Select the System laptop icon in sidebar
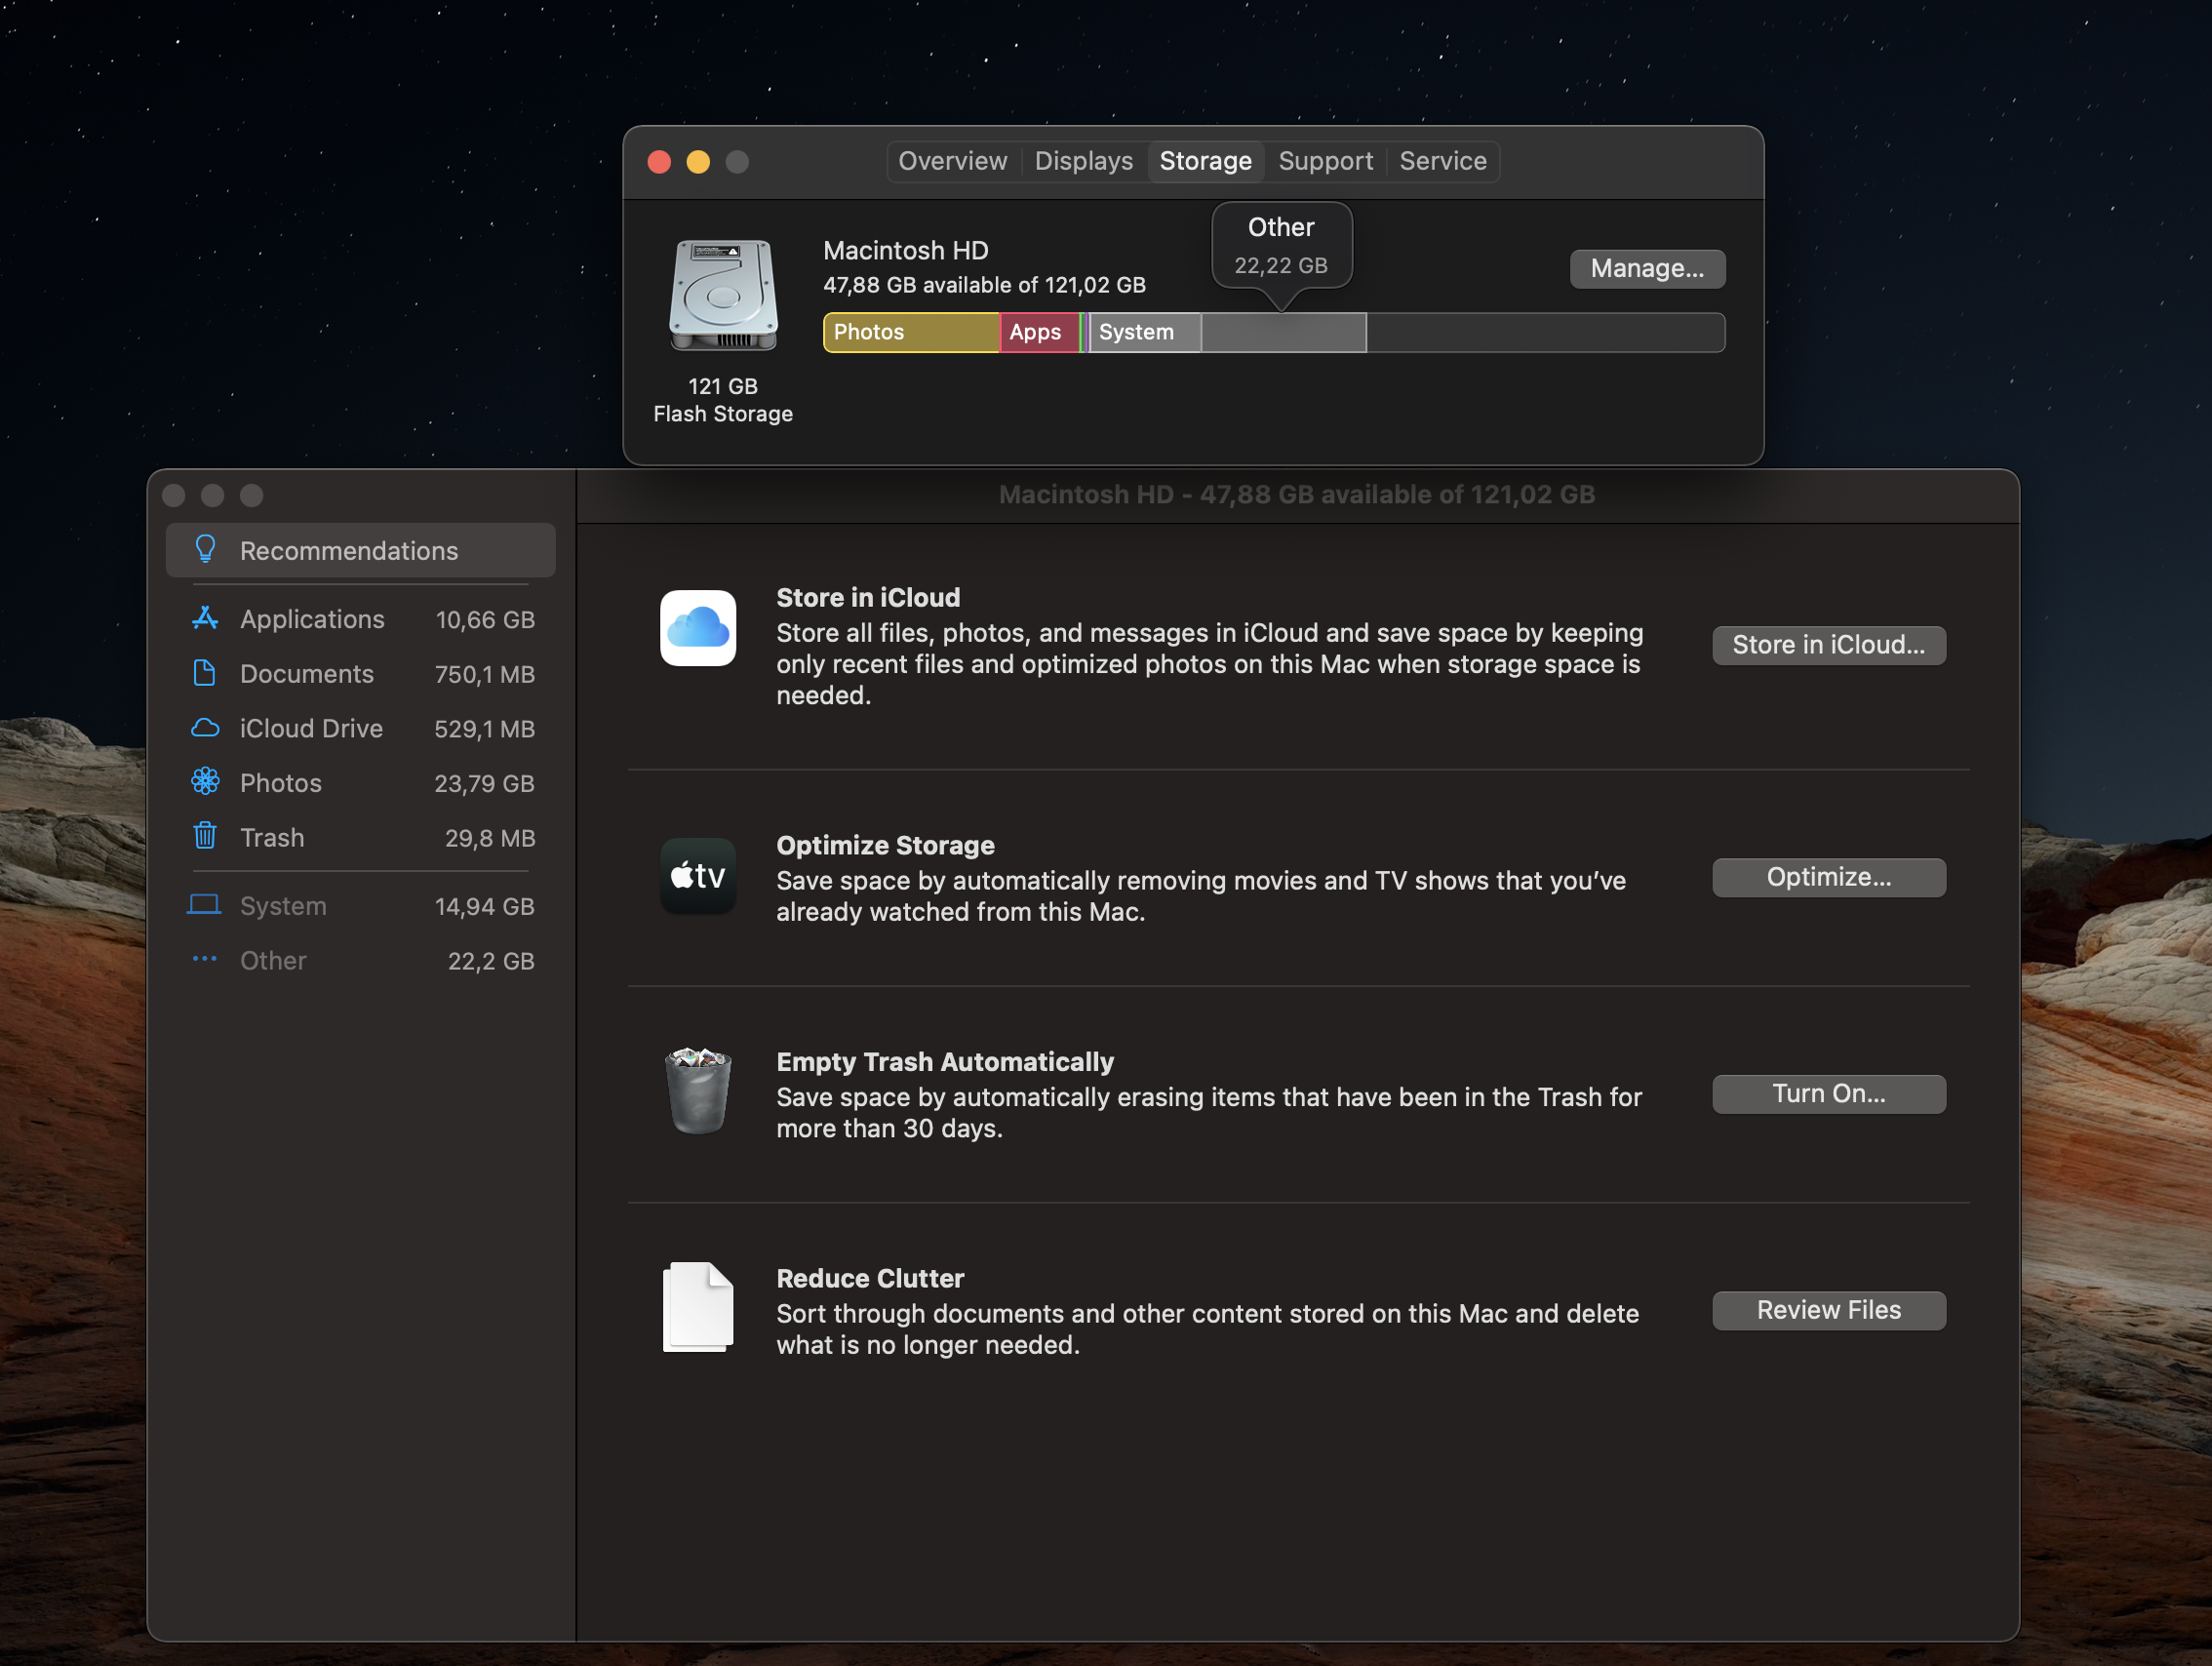Image resolution: width=2212 pixels, height=1666 pixels. (x=205, y=905)
